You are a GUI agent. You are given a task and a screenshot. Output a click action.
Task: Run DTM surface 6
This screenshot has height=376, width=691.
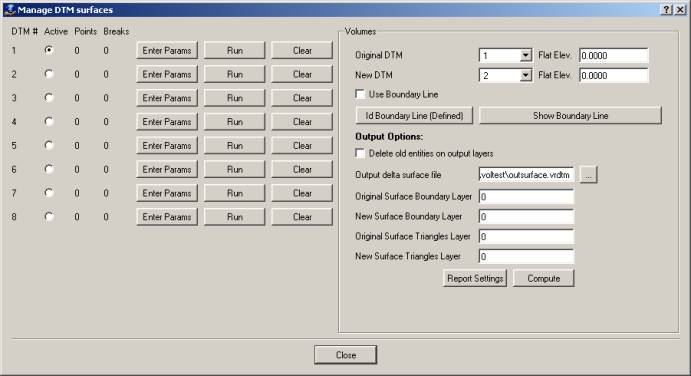234,169
